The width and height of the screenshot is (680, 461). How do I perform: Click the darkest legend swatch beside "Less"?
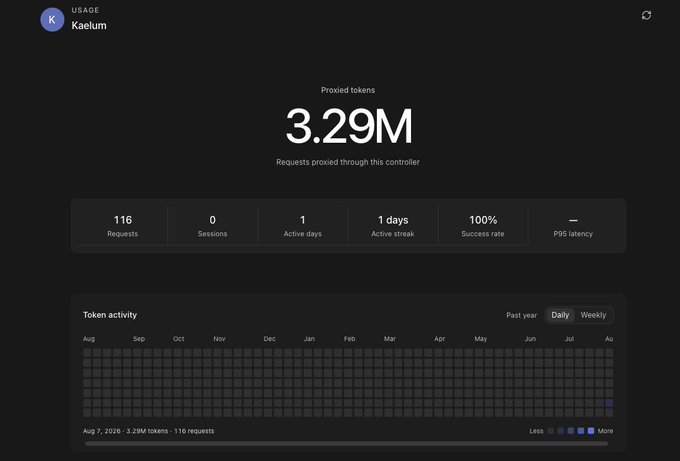click(x=550, y=431)
